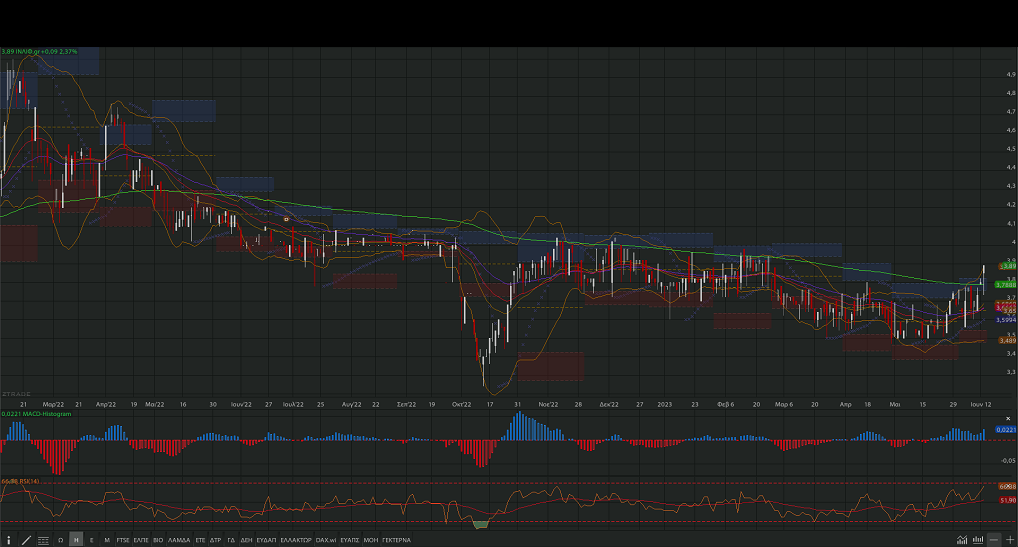Click the 0,0221 MACD value tag

coord(1006,430)
